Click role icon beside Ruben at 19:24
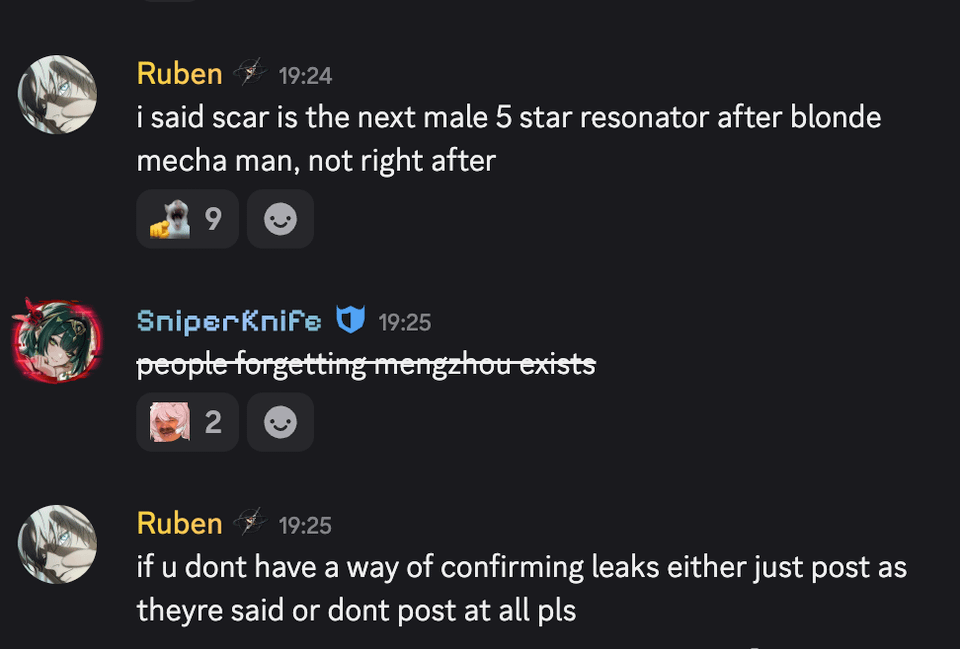Screen dimensions: 960x649 click(250, 72)
